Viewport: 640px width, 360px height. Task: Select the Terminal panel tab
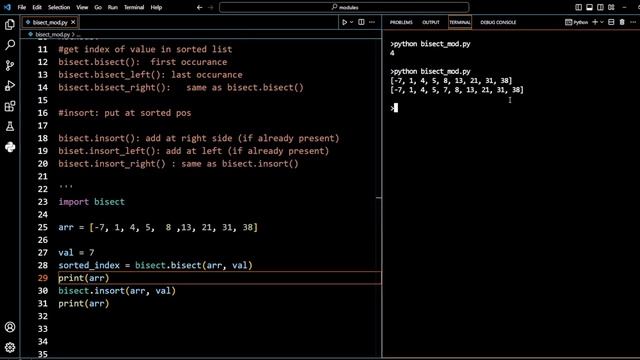[x=460, y=22]
